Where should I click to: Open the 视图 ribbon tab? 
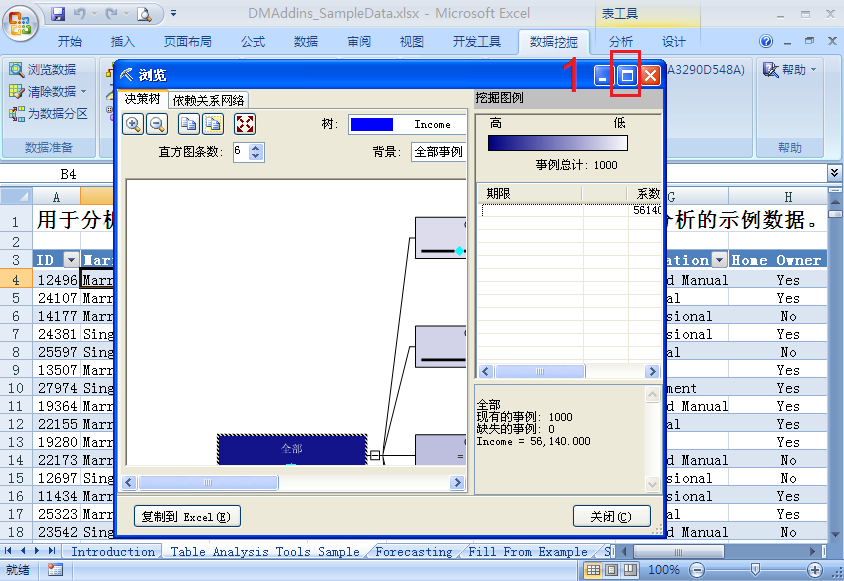pos(411,41)
